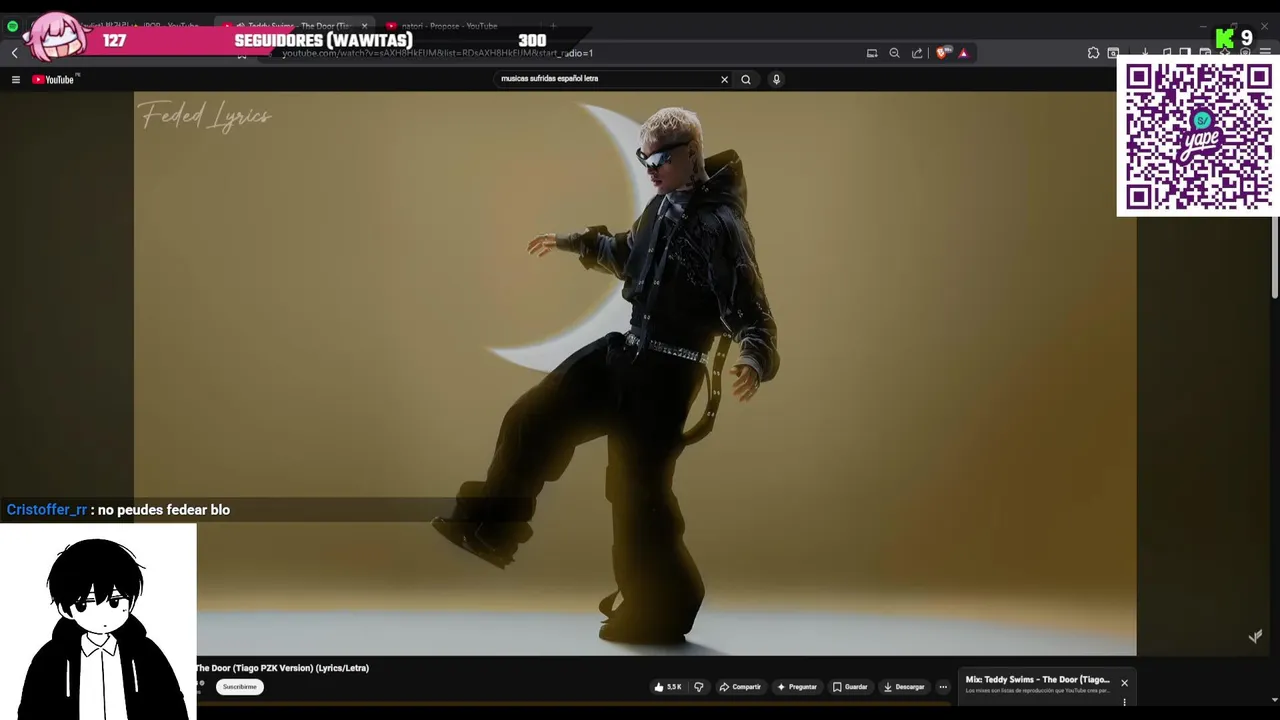This screenshot has width=1280, height=720.
Task: Click the video title 'The Door (Tiago PZK Version)'
Action: (x=282, y=668)
